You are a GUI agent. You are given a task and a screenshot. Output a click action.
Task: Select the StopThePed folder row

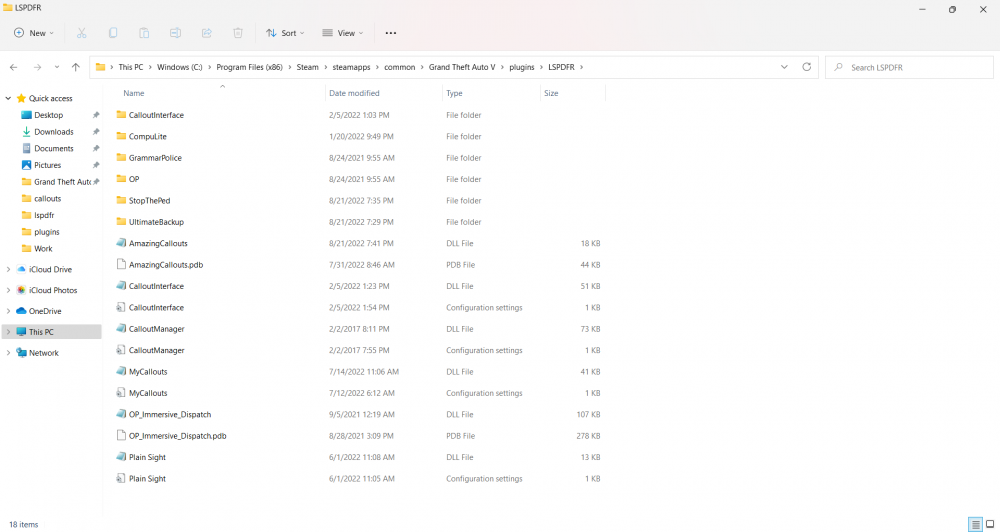[360, 200]
